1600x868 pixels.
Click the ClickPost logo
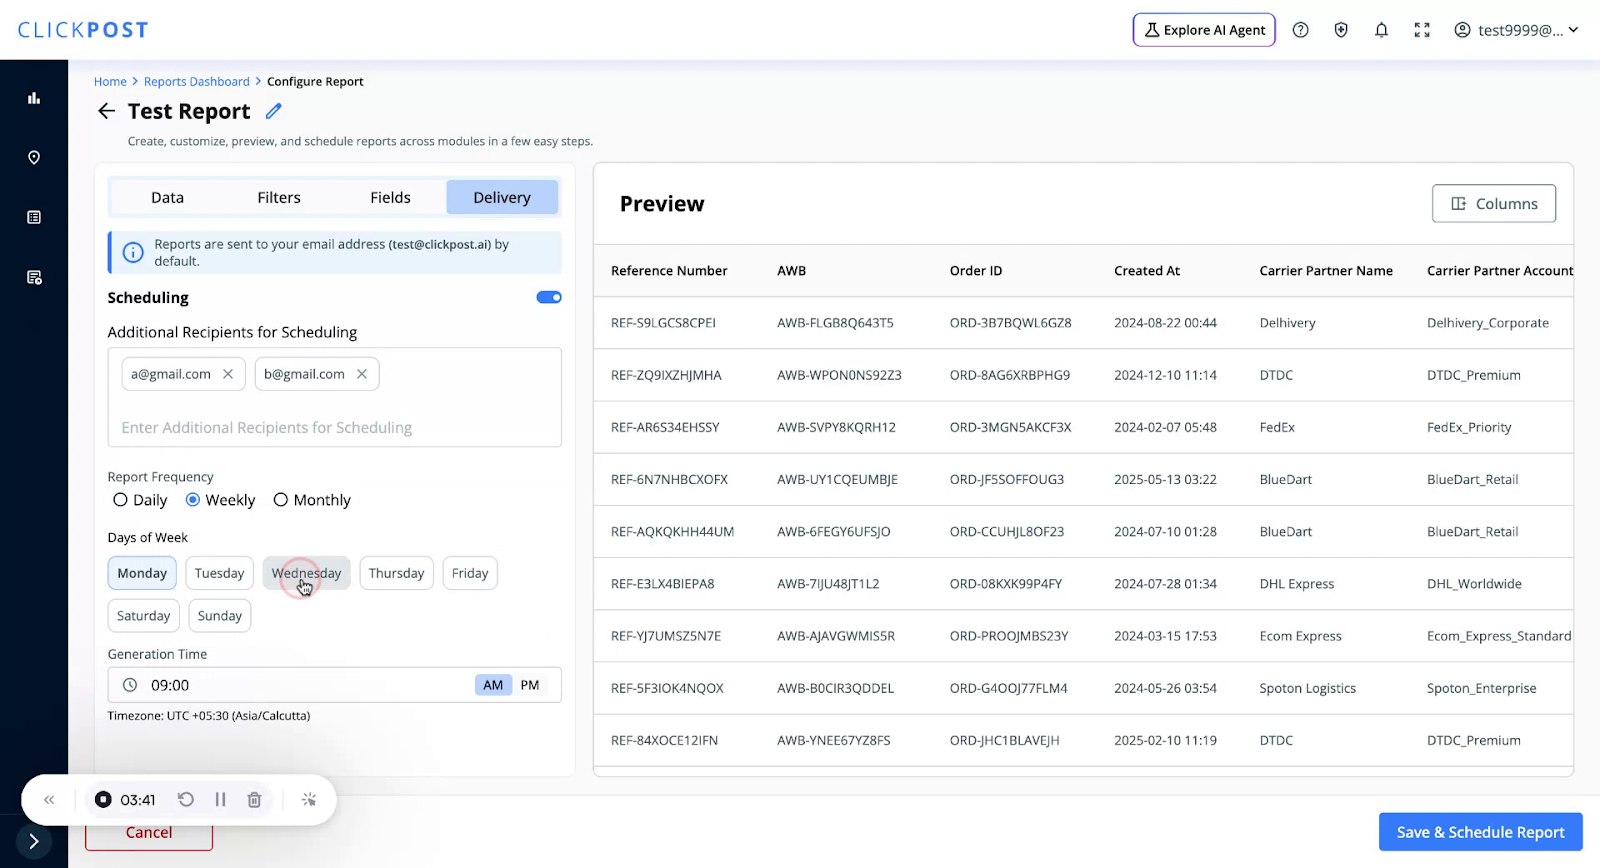coord(83,30)
